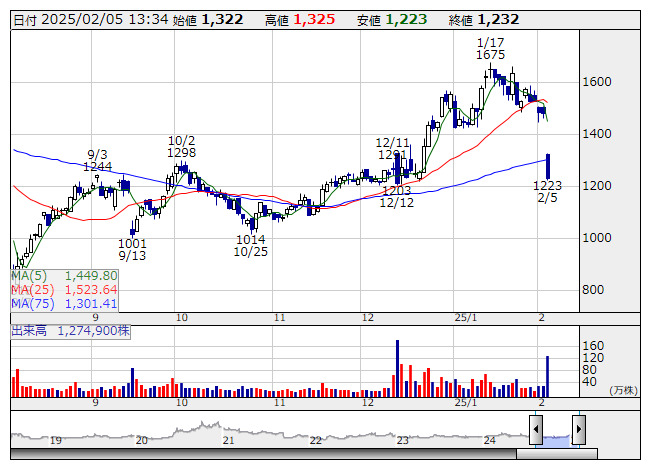This screenshot has height=470, width=653.
Task: Click the 終値 closing price value
Action: (x=497, y=19)
